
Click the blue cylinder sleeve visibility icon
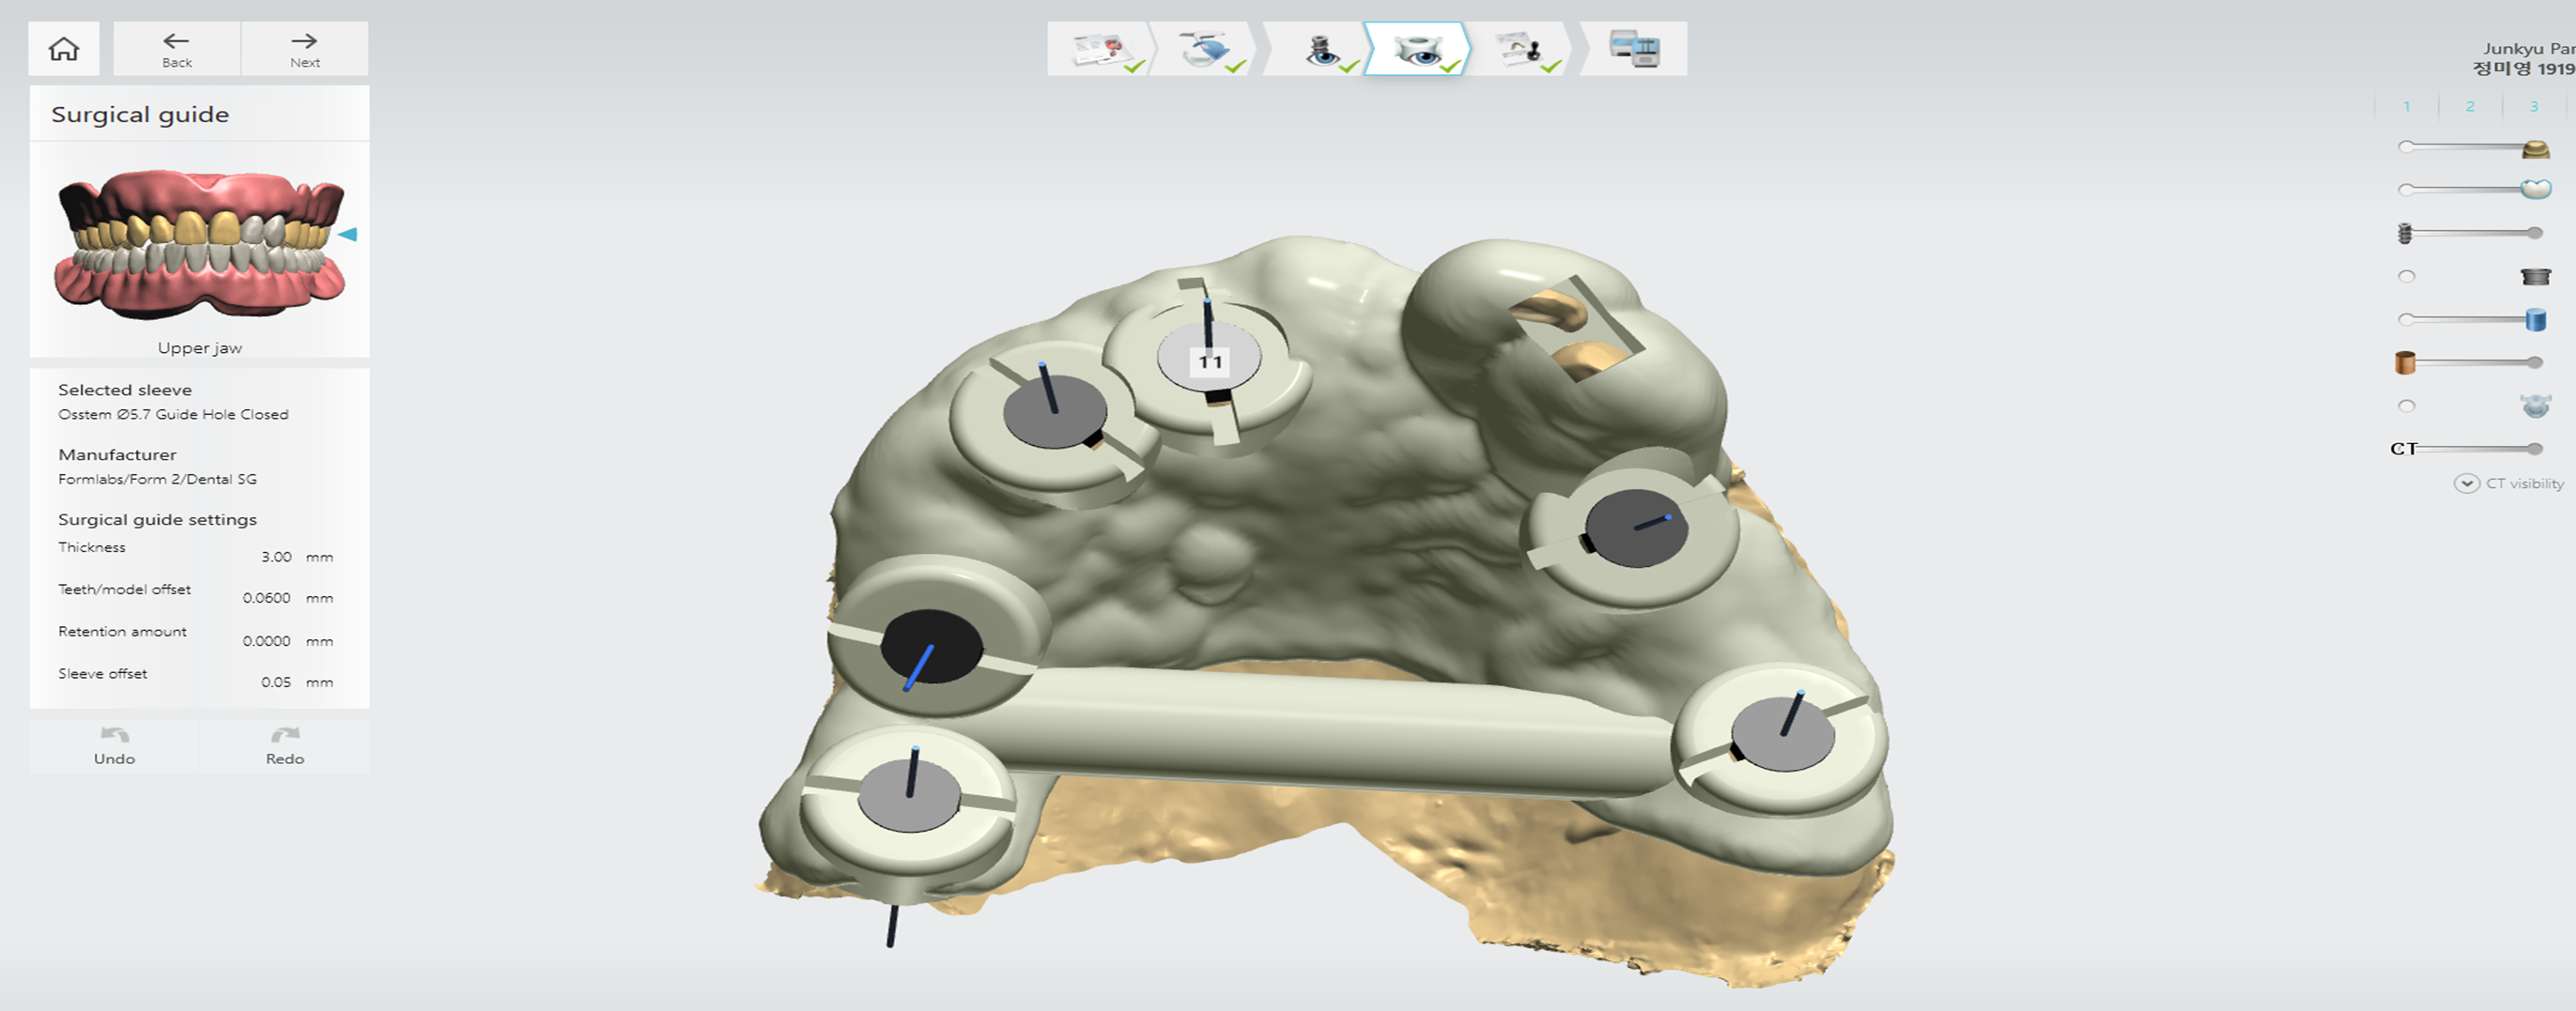2535,320
